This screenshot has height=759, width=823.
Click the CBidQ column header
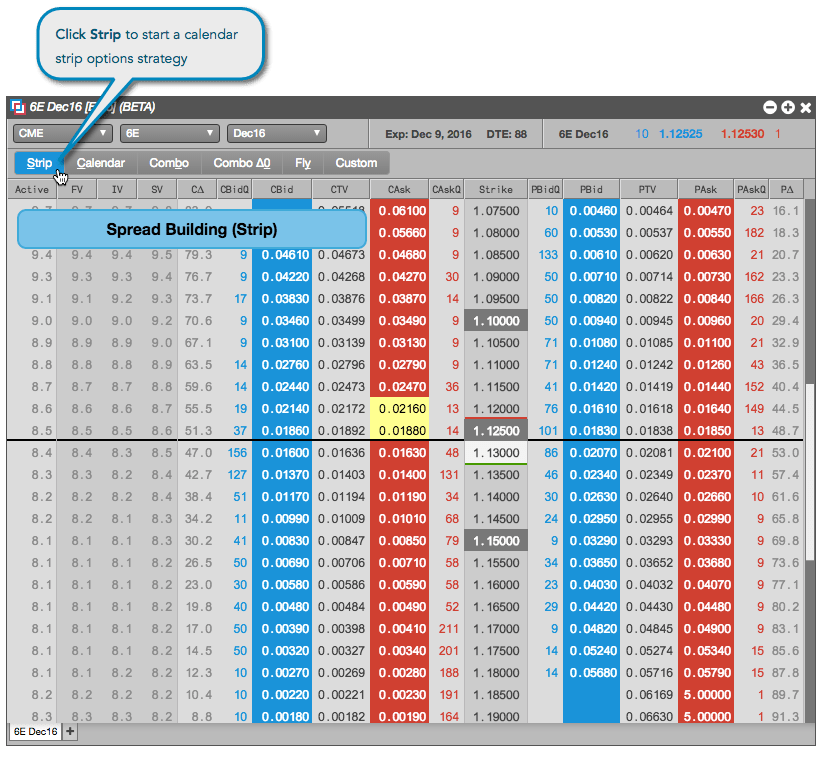pyautogui.click(x=235, y=189)
